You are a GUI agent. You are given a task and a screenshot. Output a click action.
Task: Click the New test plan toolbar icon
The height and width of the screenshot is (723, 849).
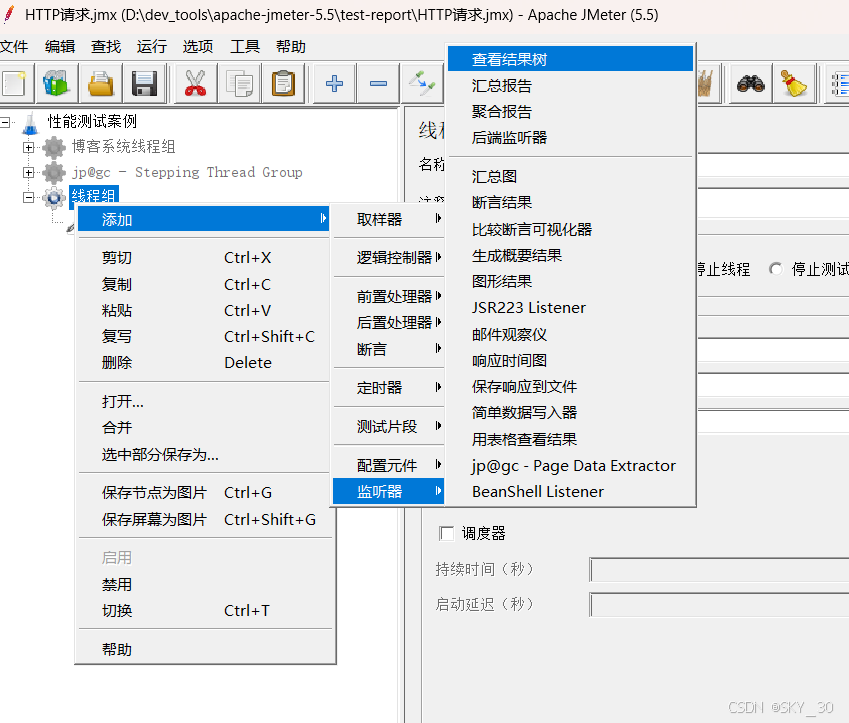point(15,83)
